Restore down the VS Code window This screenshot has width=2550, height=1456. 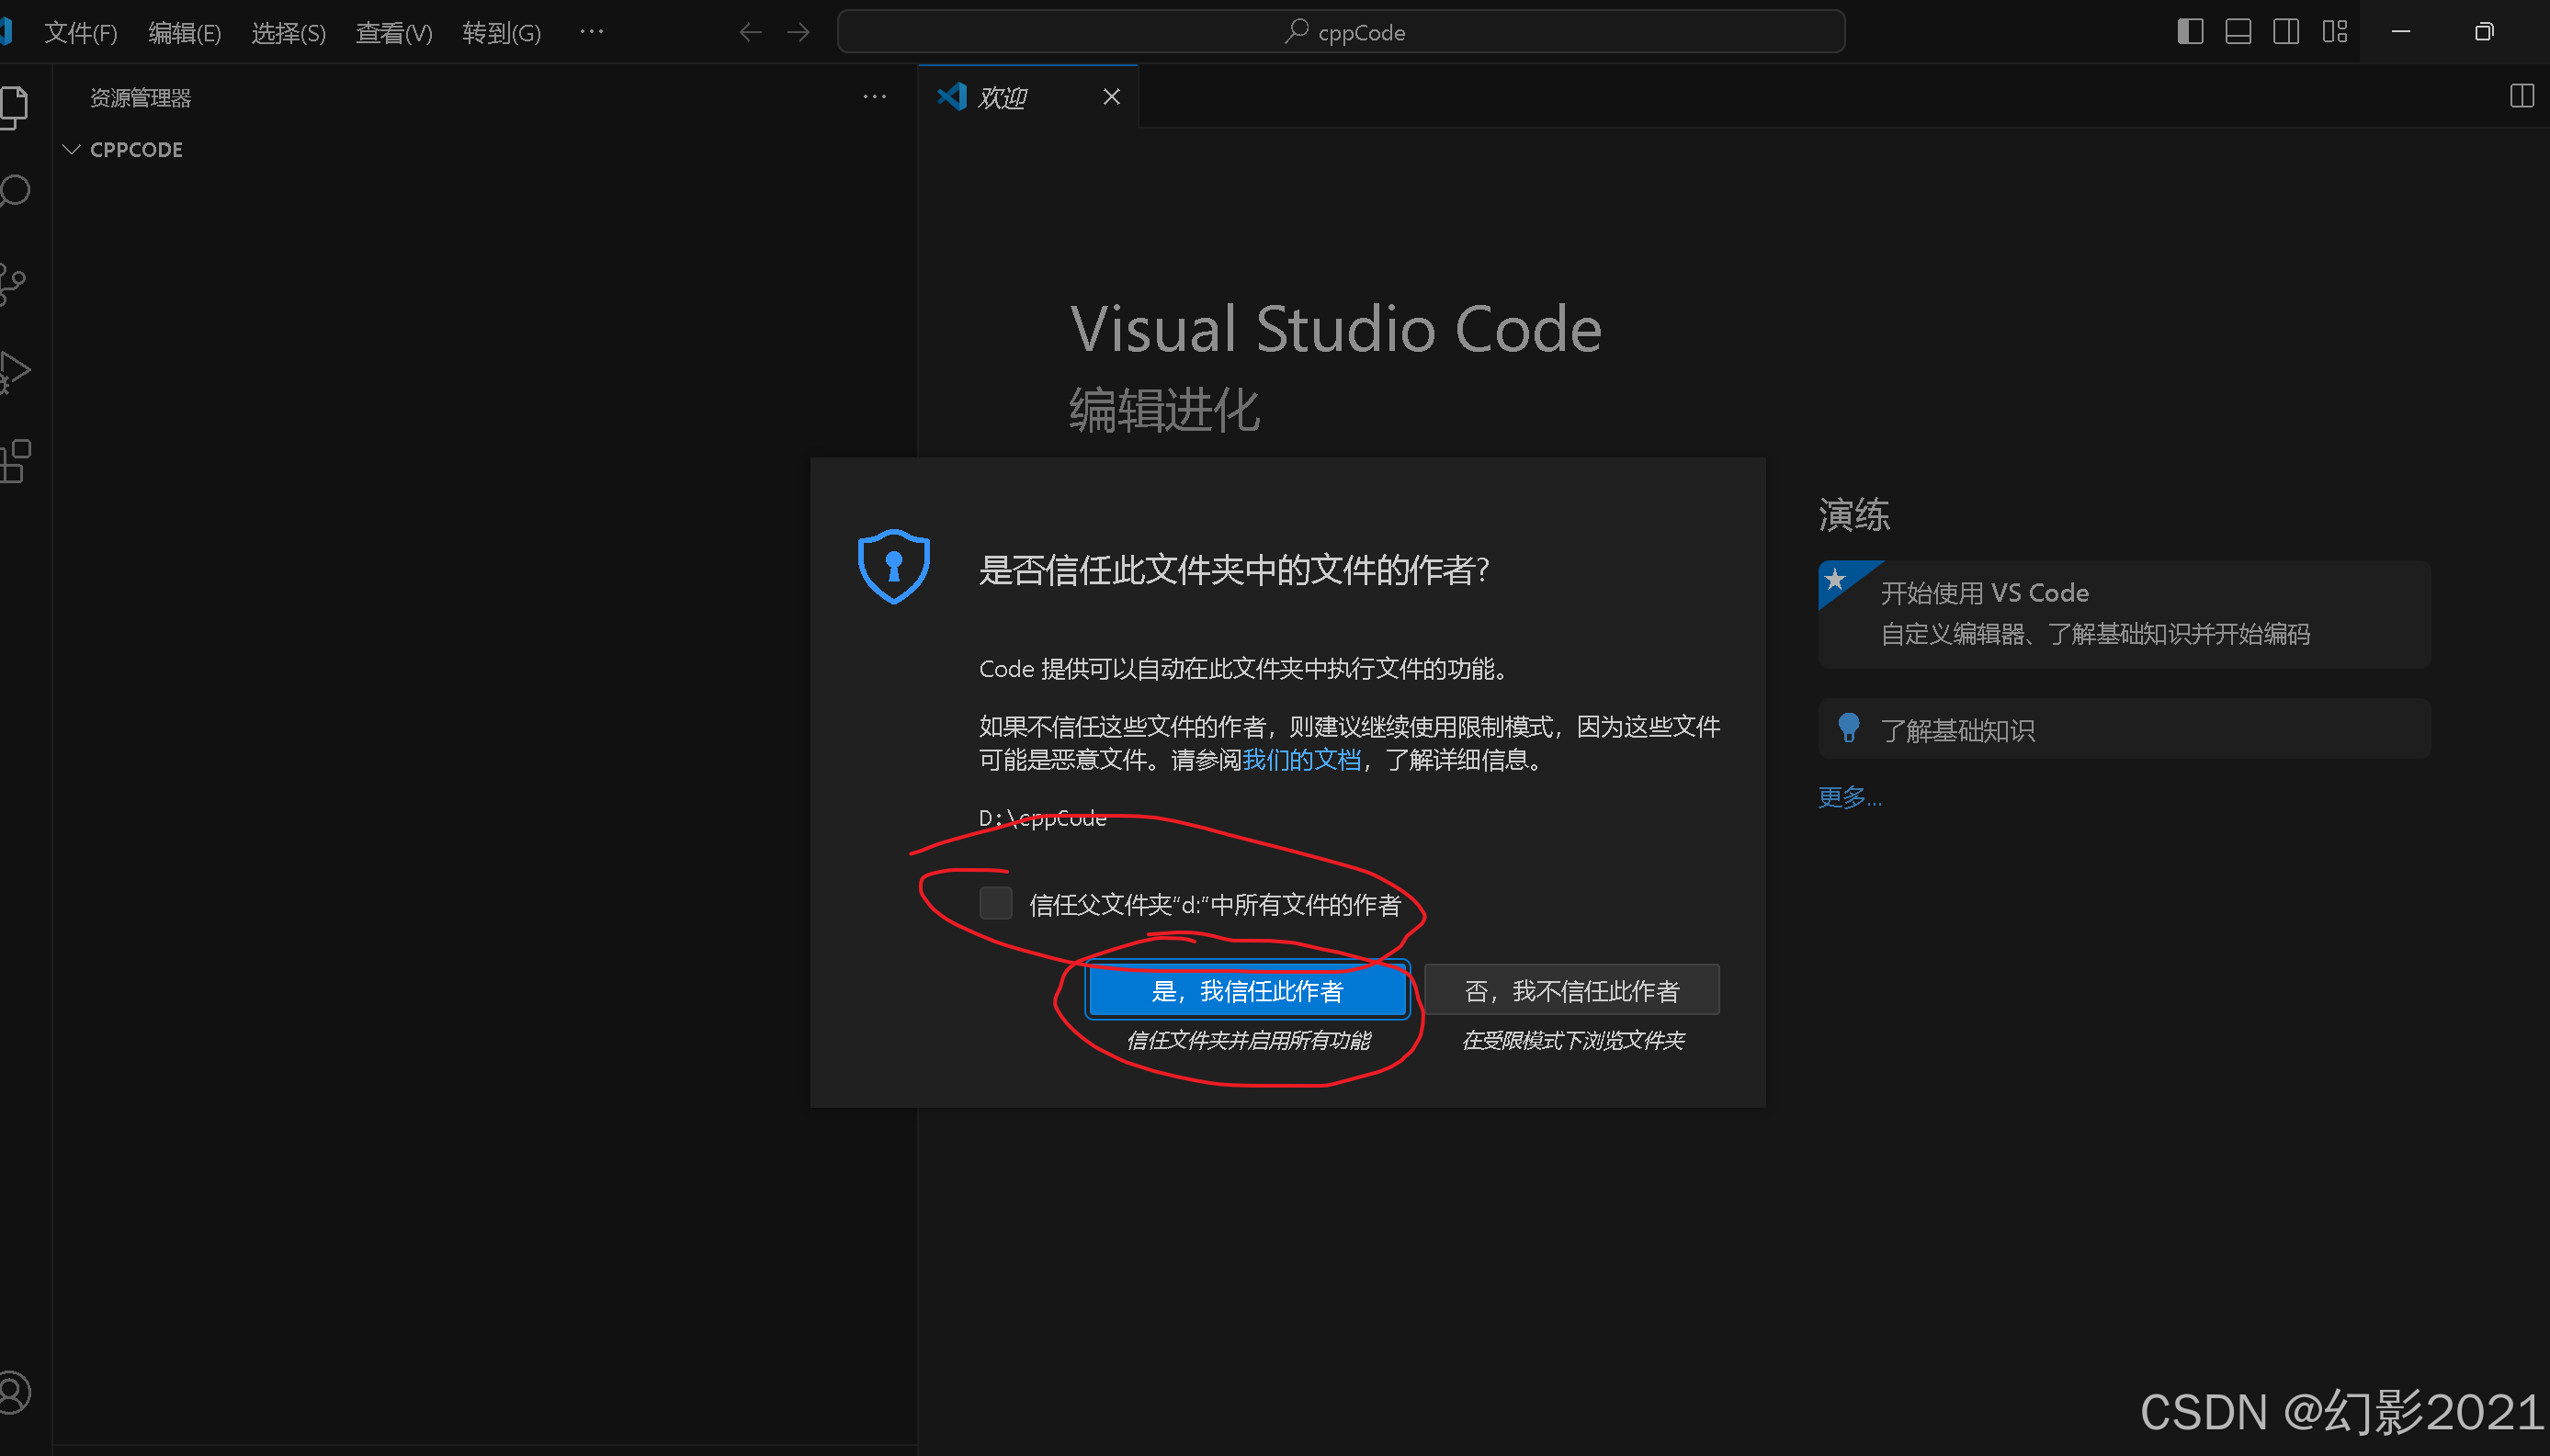(x=2484, y=32)
